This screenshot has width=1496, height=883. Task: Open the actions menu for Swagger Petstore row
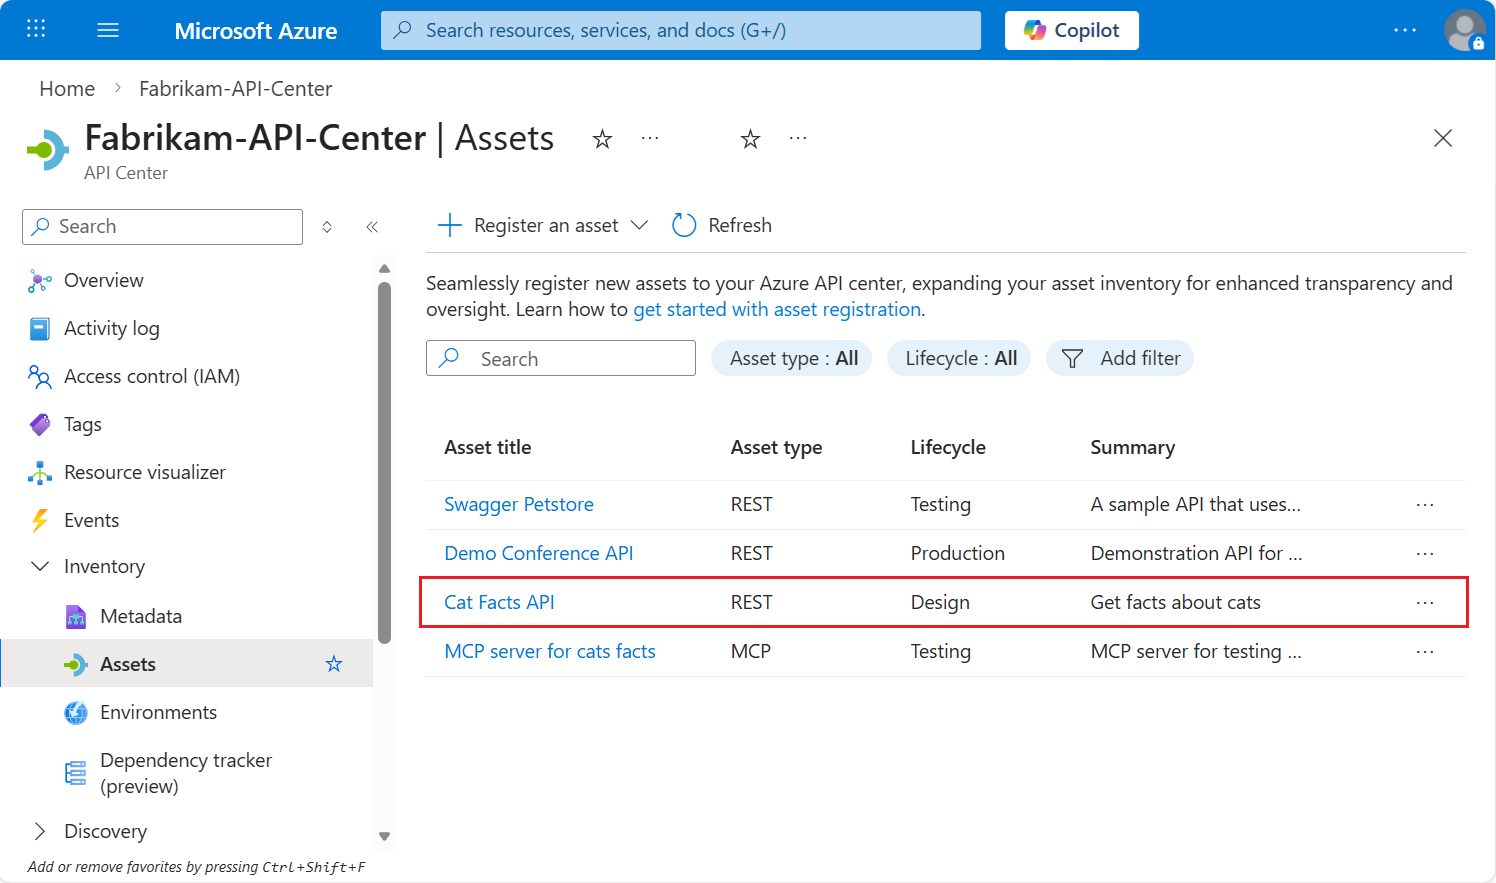(x=1425, y=504)
